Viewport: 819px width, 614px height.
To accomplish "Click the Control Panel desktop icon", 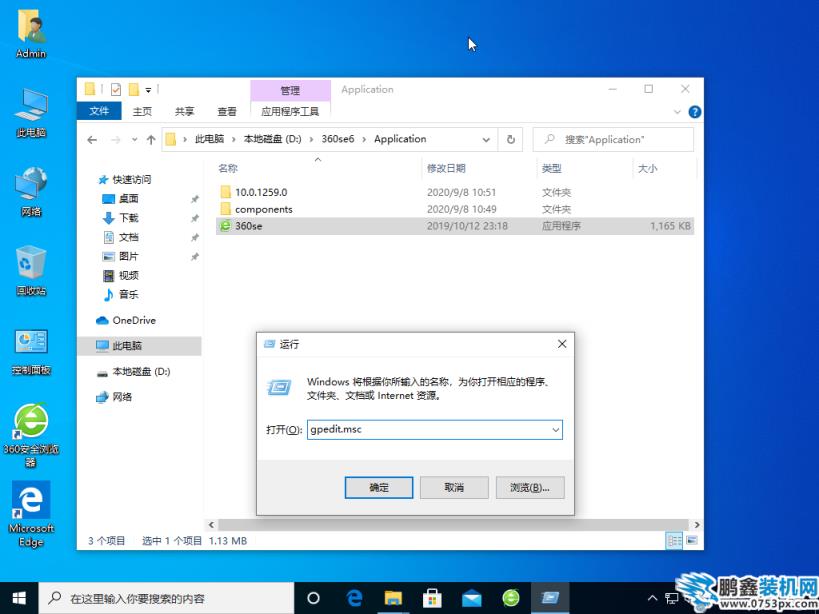I will click(31, 343).
